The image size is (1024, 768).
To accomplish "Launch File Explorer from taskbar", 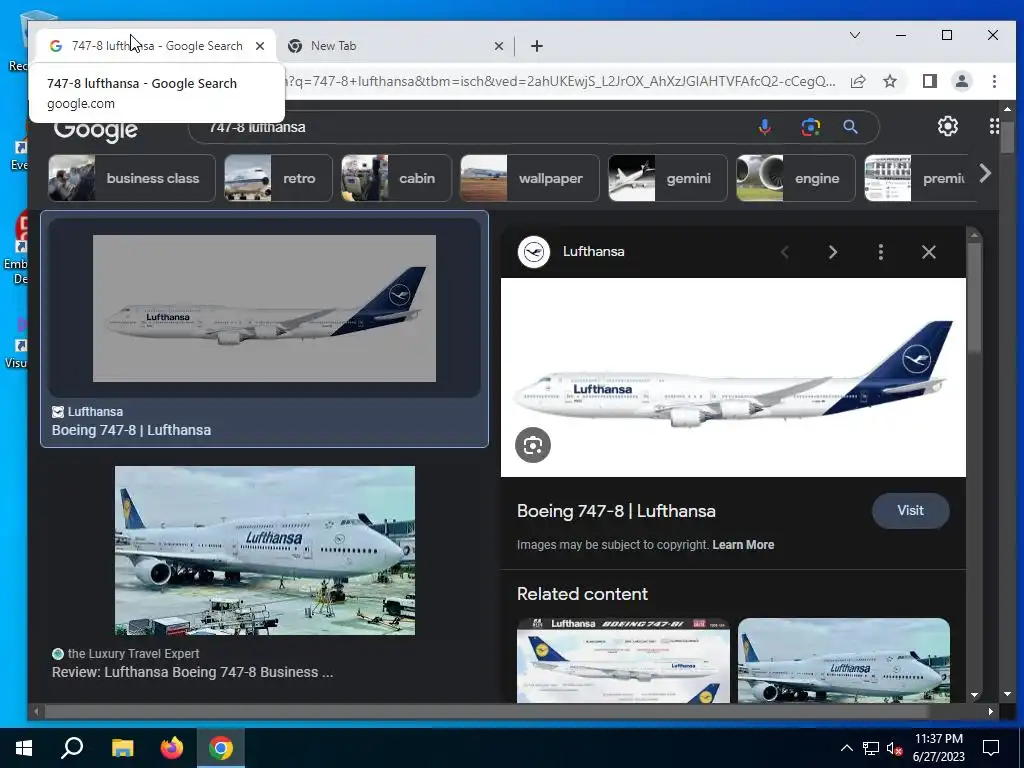I will coord(122,748).
